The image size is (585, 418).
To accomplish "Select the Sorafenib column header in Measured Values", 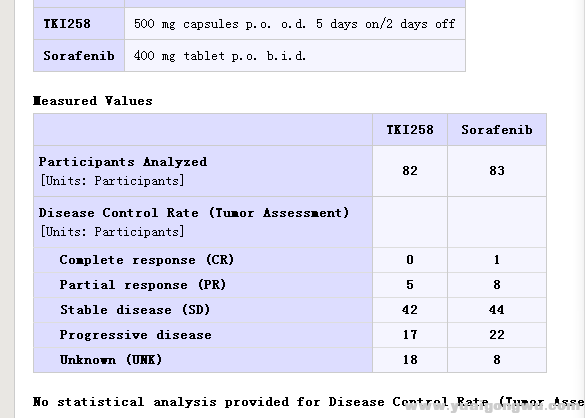I will pyautogui.click(x=497, y=130).
